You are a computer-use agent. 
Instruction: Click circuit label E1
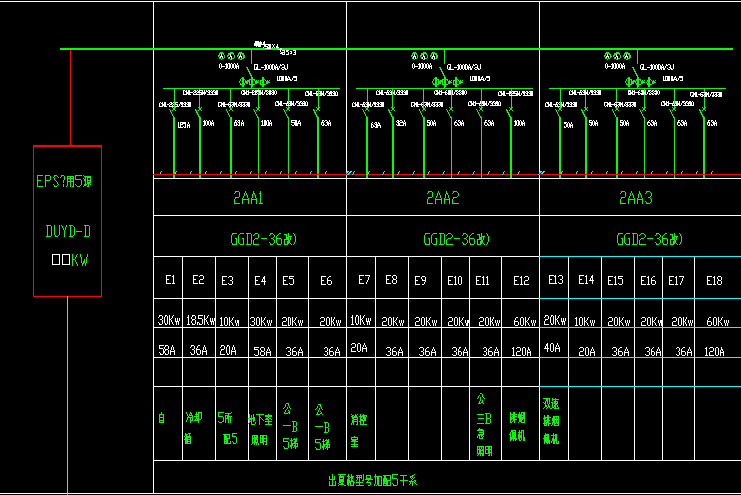[x=170, y=280]
